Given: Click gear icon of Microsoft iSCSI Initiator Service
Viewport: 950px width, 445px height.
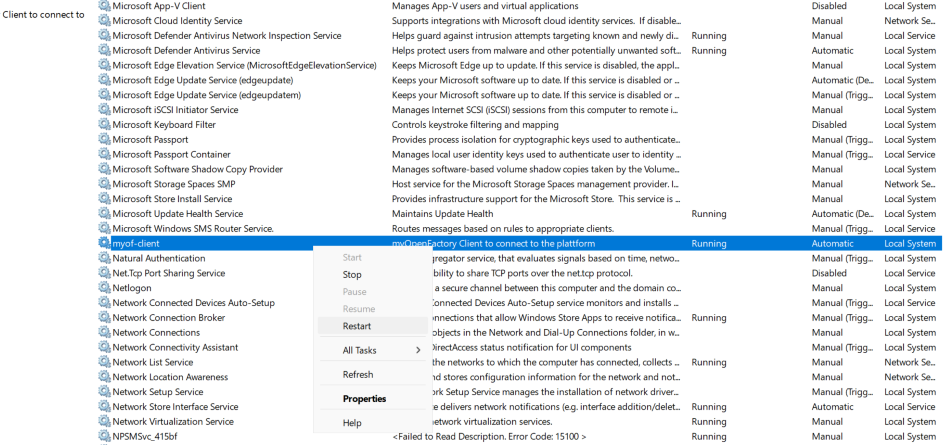Looking at the screenshot, I should 105,110.
